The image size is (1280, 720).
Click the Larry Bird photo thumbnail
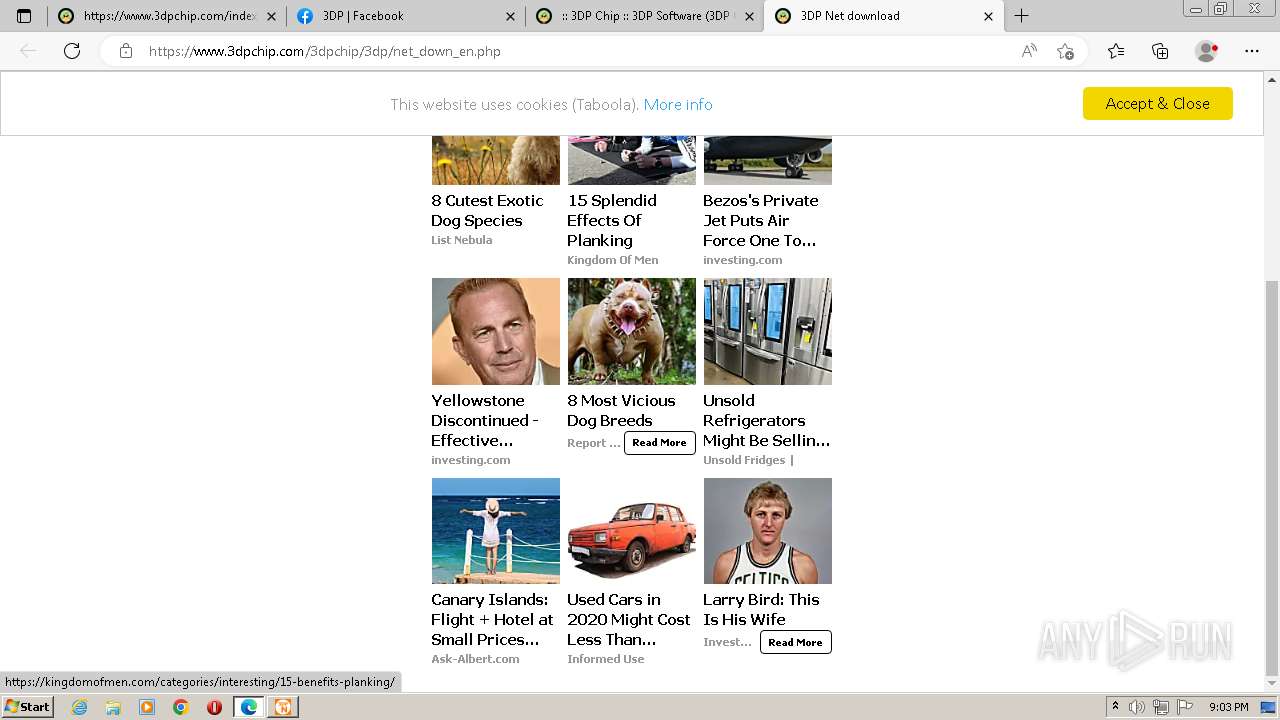pyautogui.click(x=768, y=531)
